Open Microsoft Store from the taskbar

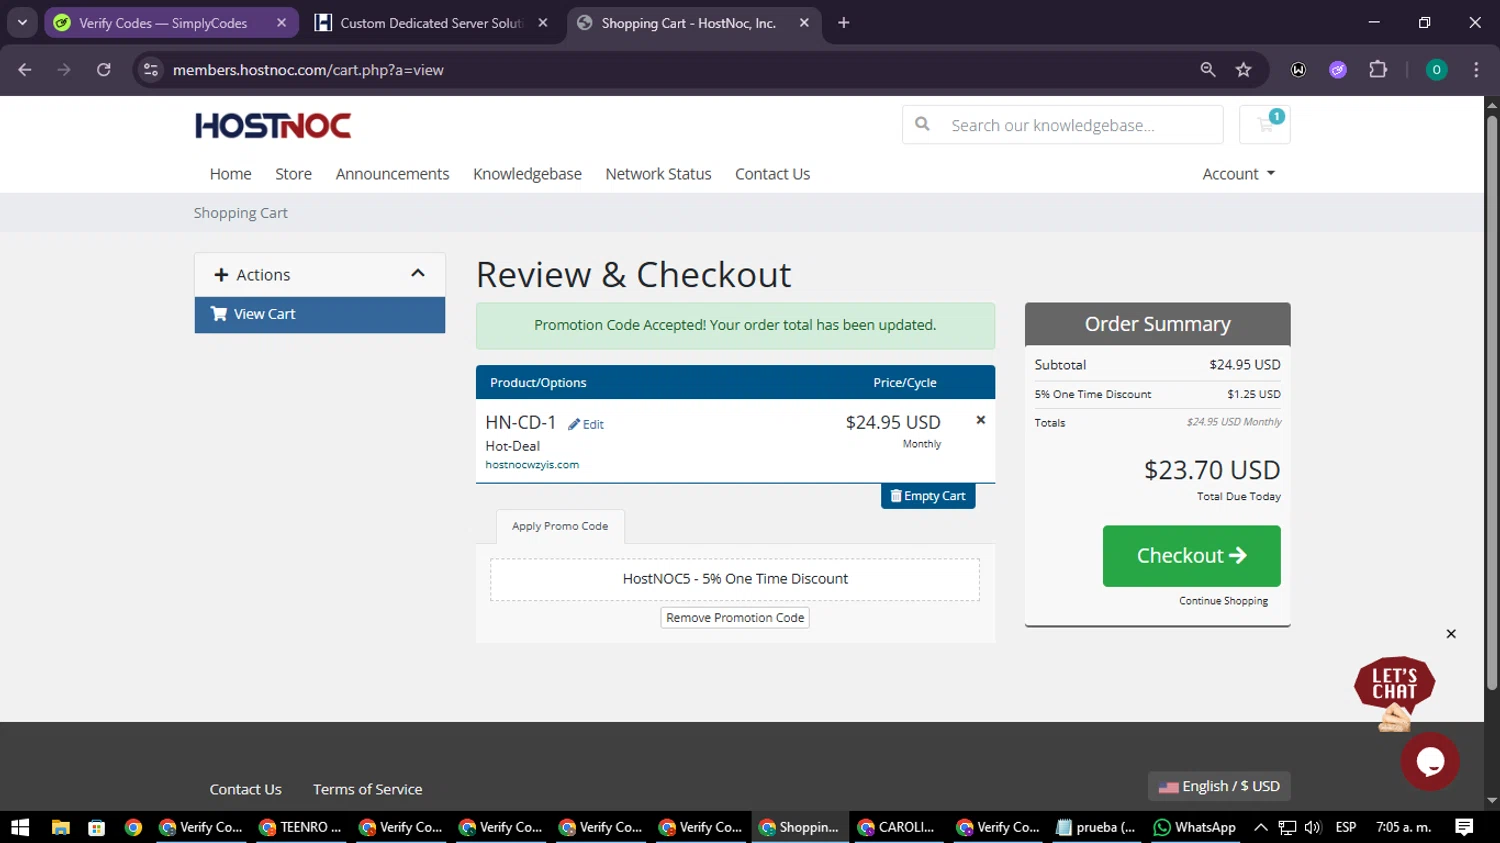tap(97, 827)
